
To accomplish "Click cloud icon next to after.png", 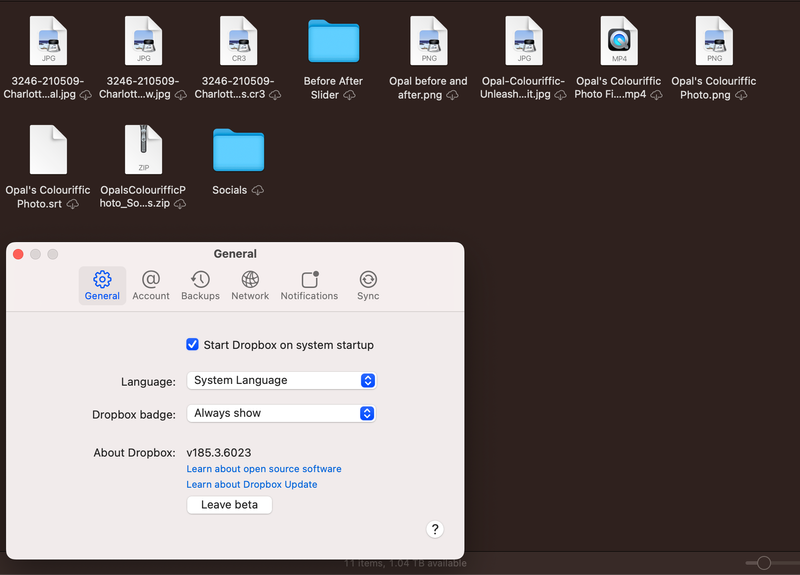I will pos(452,95).
